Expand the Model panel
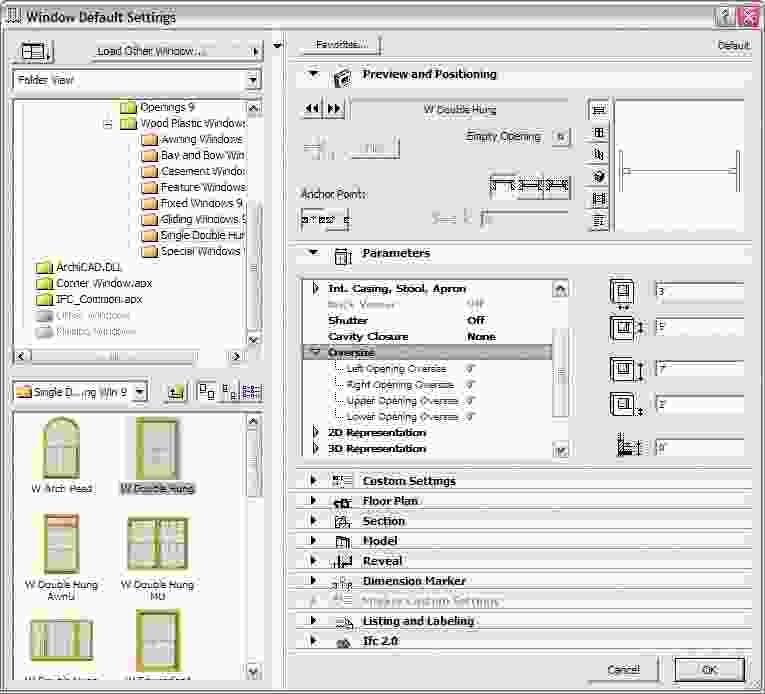Screen dimensions: 765x694 coord(313,540)
